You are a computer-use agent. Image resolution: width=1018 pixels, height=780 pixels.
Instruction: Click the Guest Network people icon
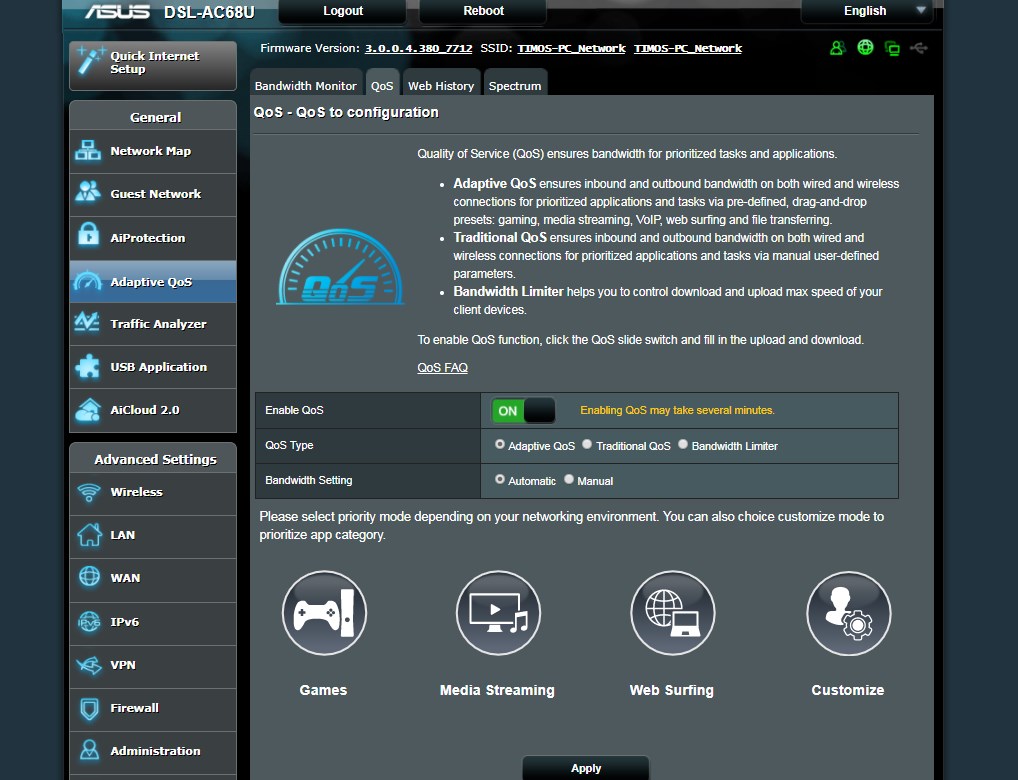88,193
